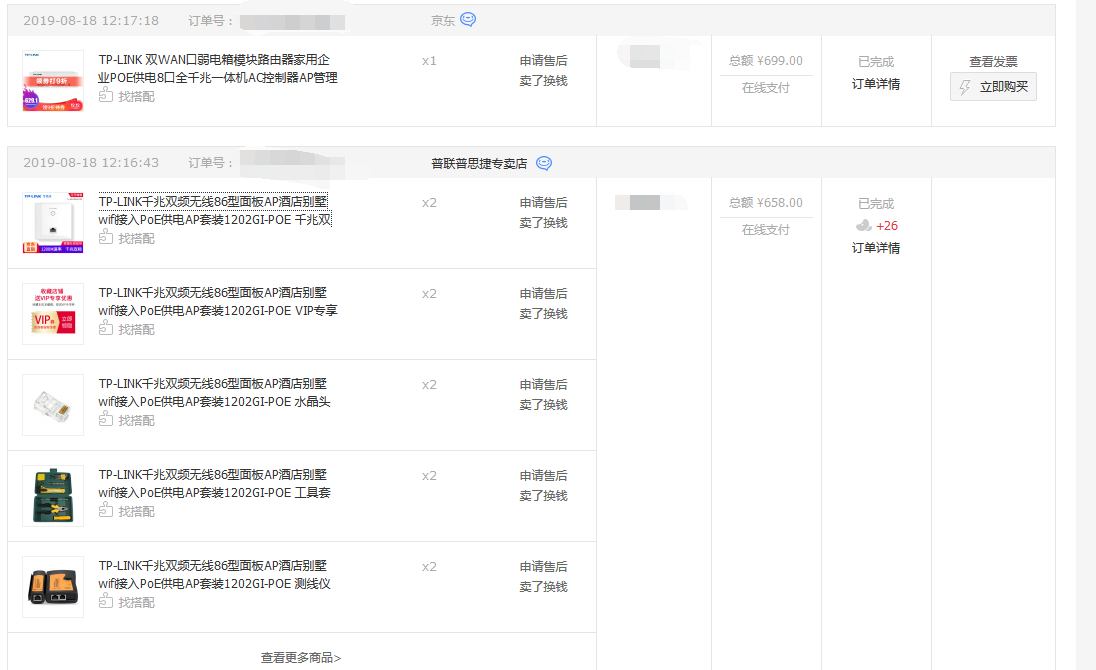
Task: Click 立即购买 button for ¥699.00 order
Action: coord(993,87)
